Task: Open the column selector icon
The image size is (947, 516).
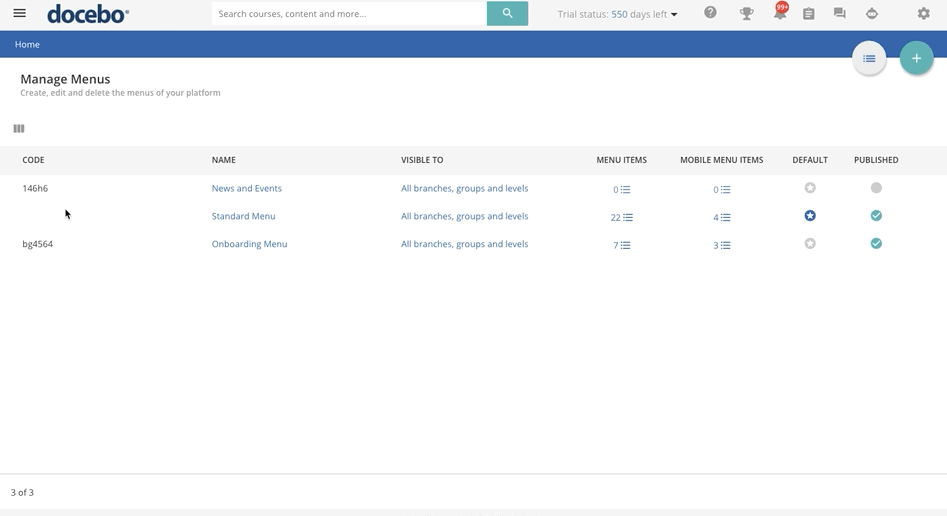Action: 19,128
